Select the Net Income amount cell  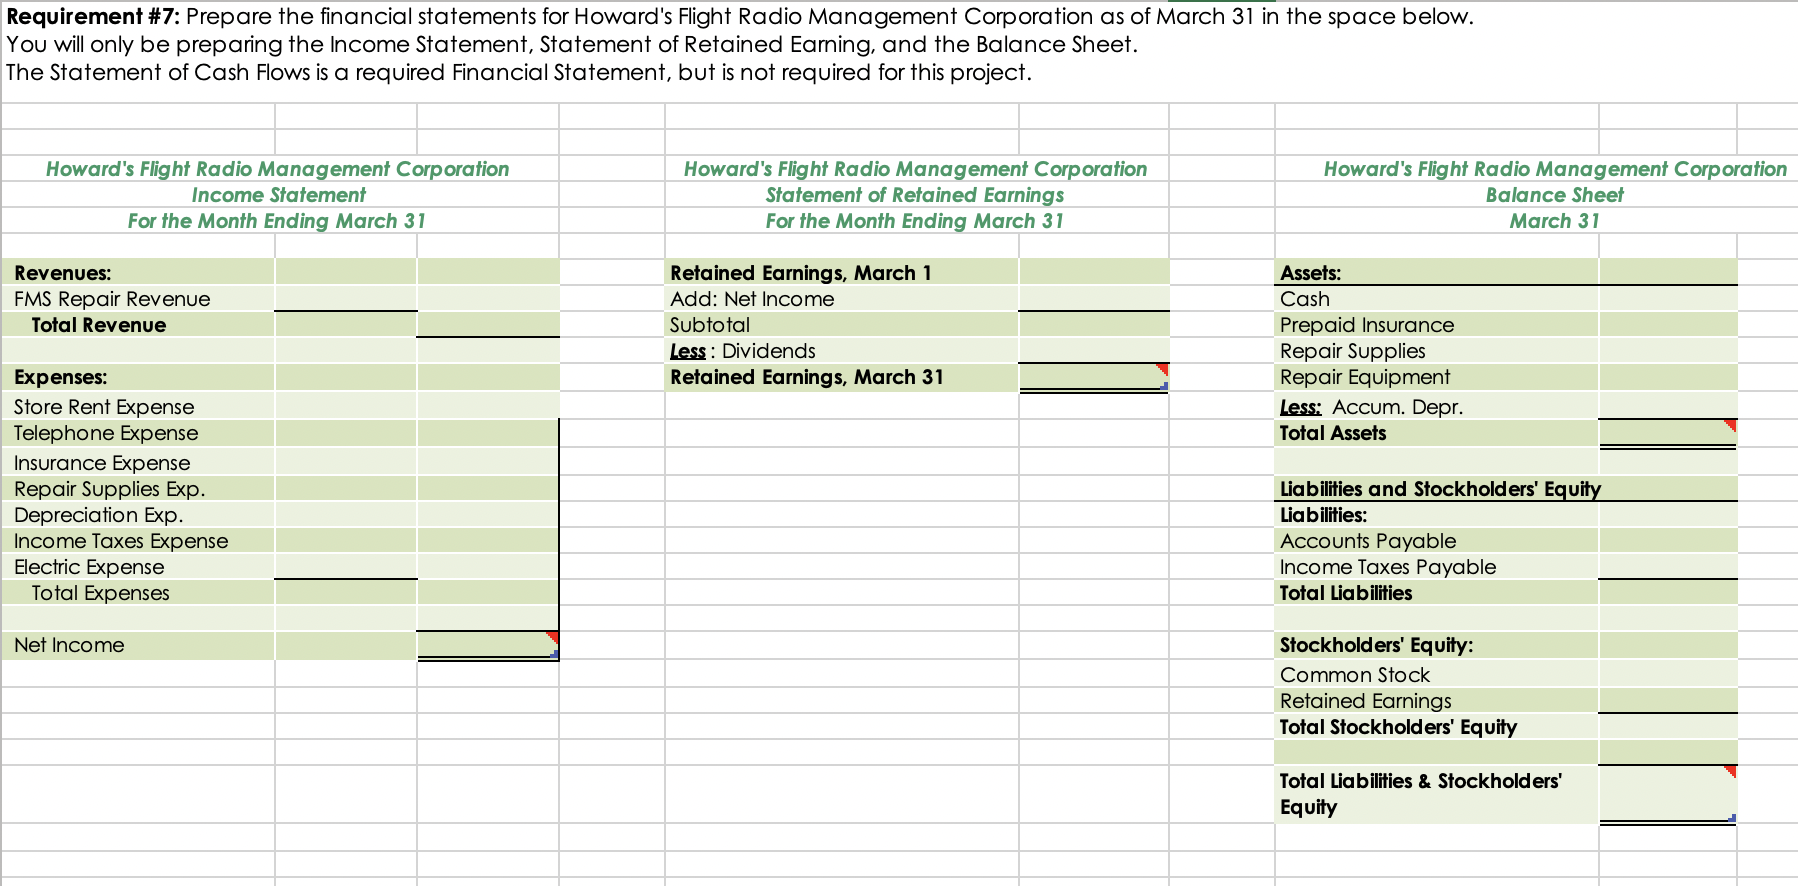488,645
